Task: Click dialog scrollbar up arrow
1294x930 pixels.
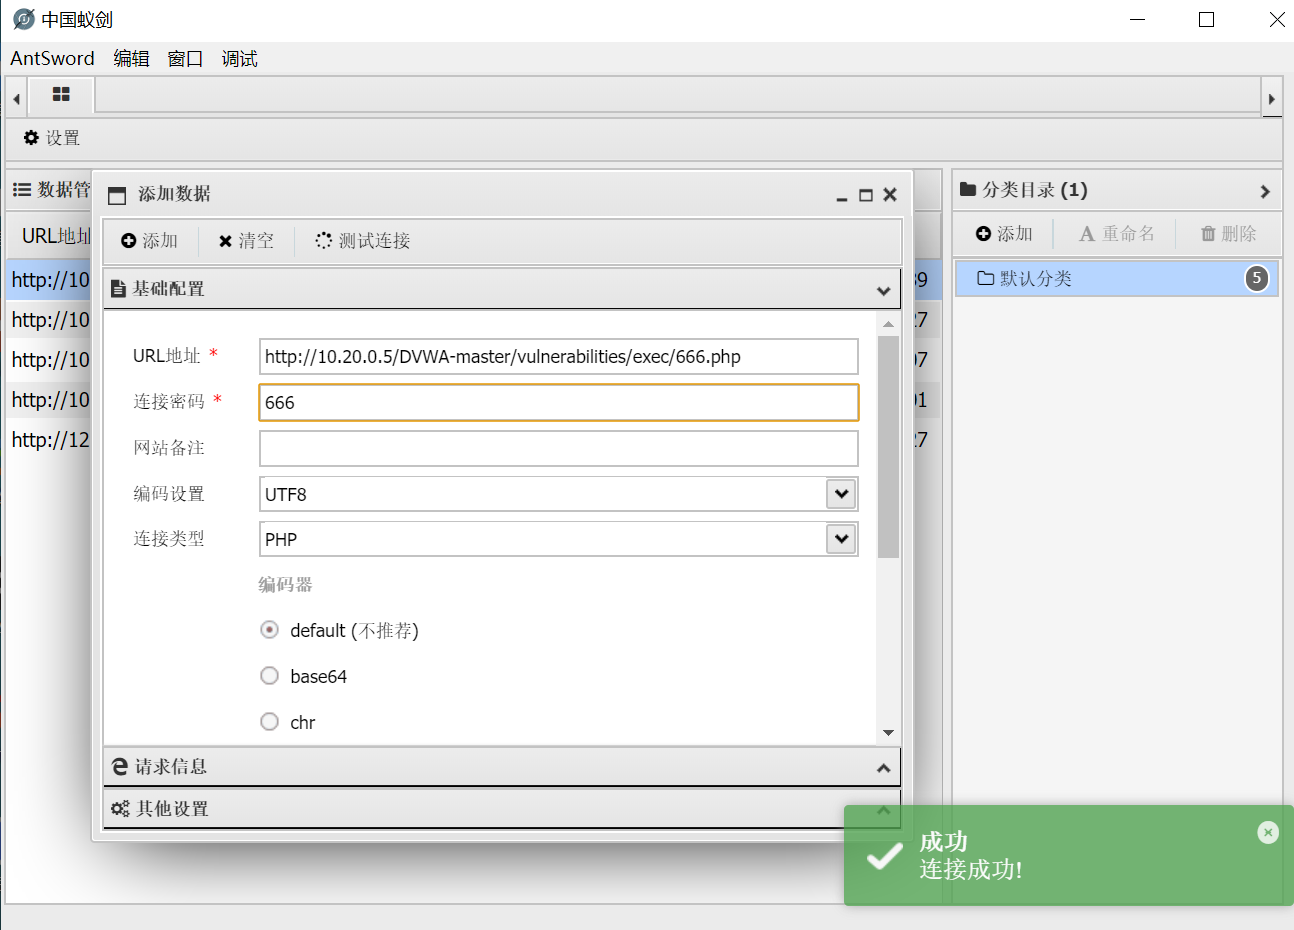Action: coord(888,324)
